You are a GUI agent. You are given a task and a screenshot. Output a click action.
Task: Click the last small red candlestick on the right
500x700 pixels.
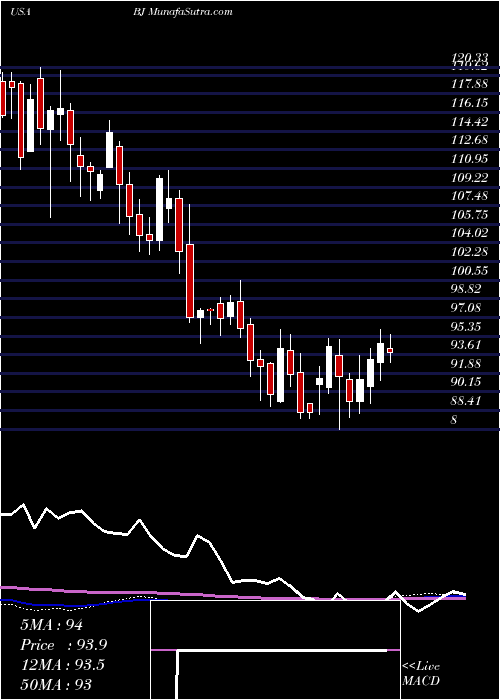(x=390, y=350)
